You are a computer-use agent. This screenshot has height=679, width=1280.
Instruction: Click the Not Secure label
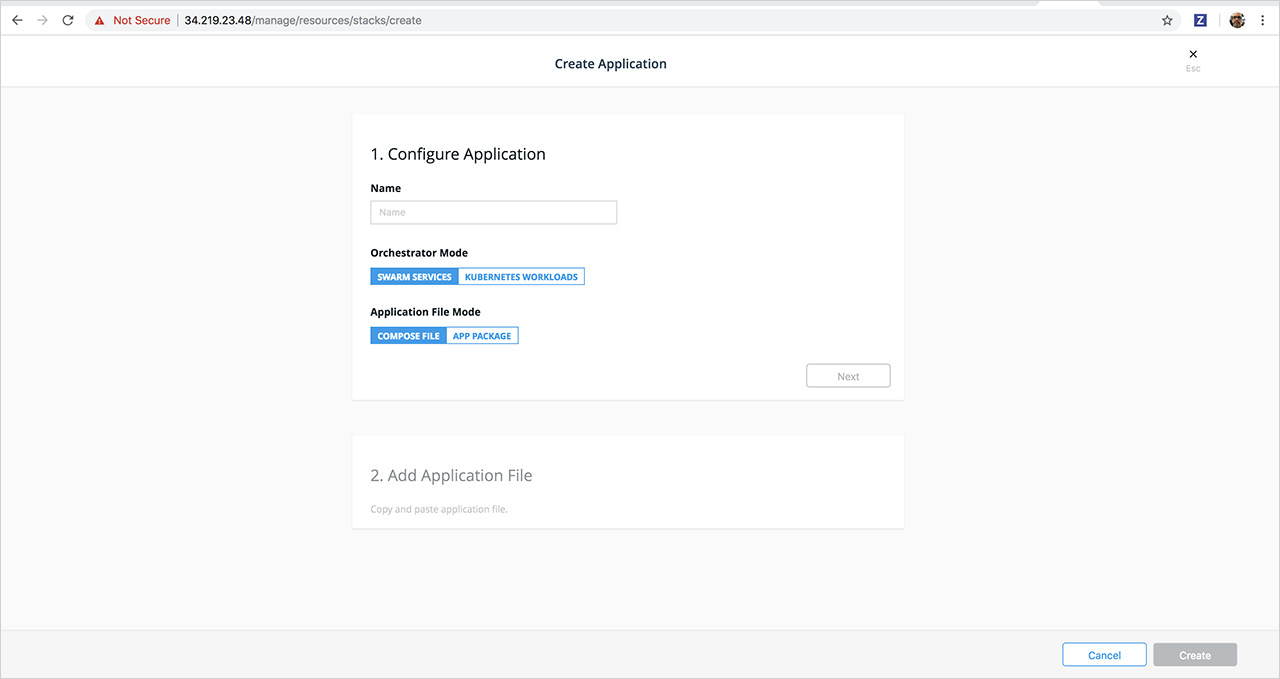point(141,19)
